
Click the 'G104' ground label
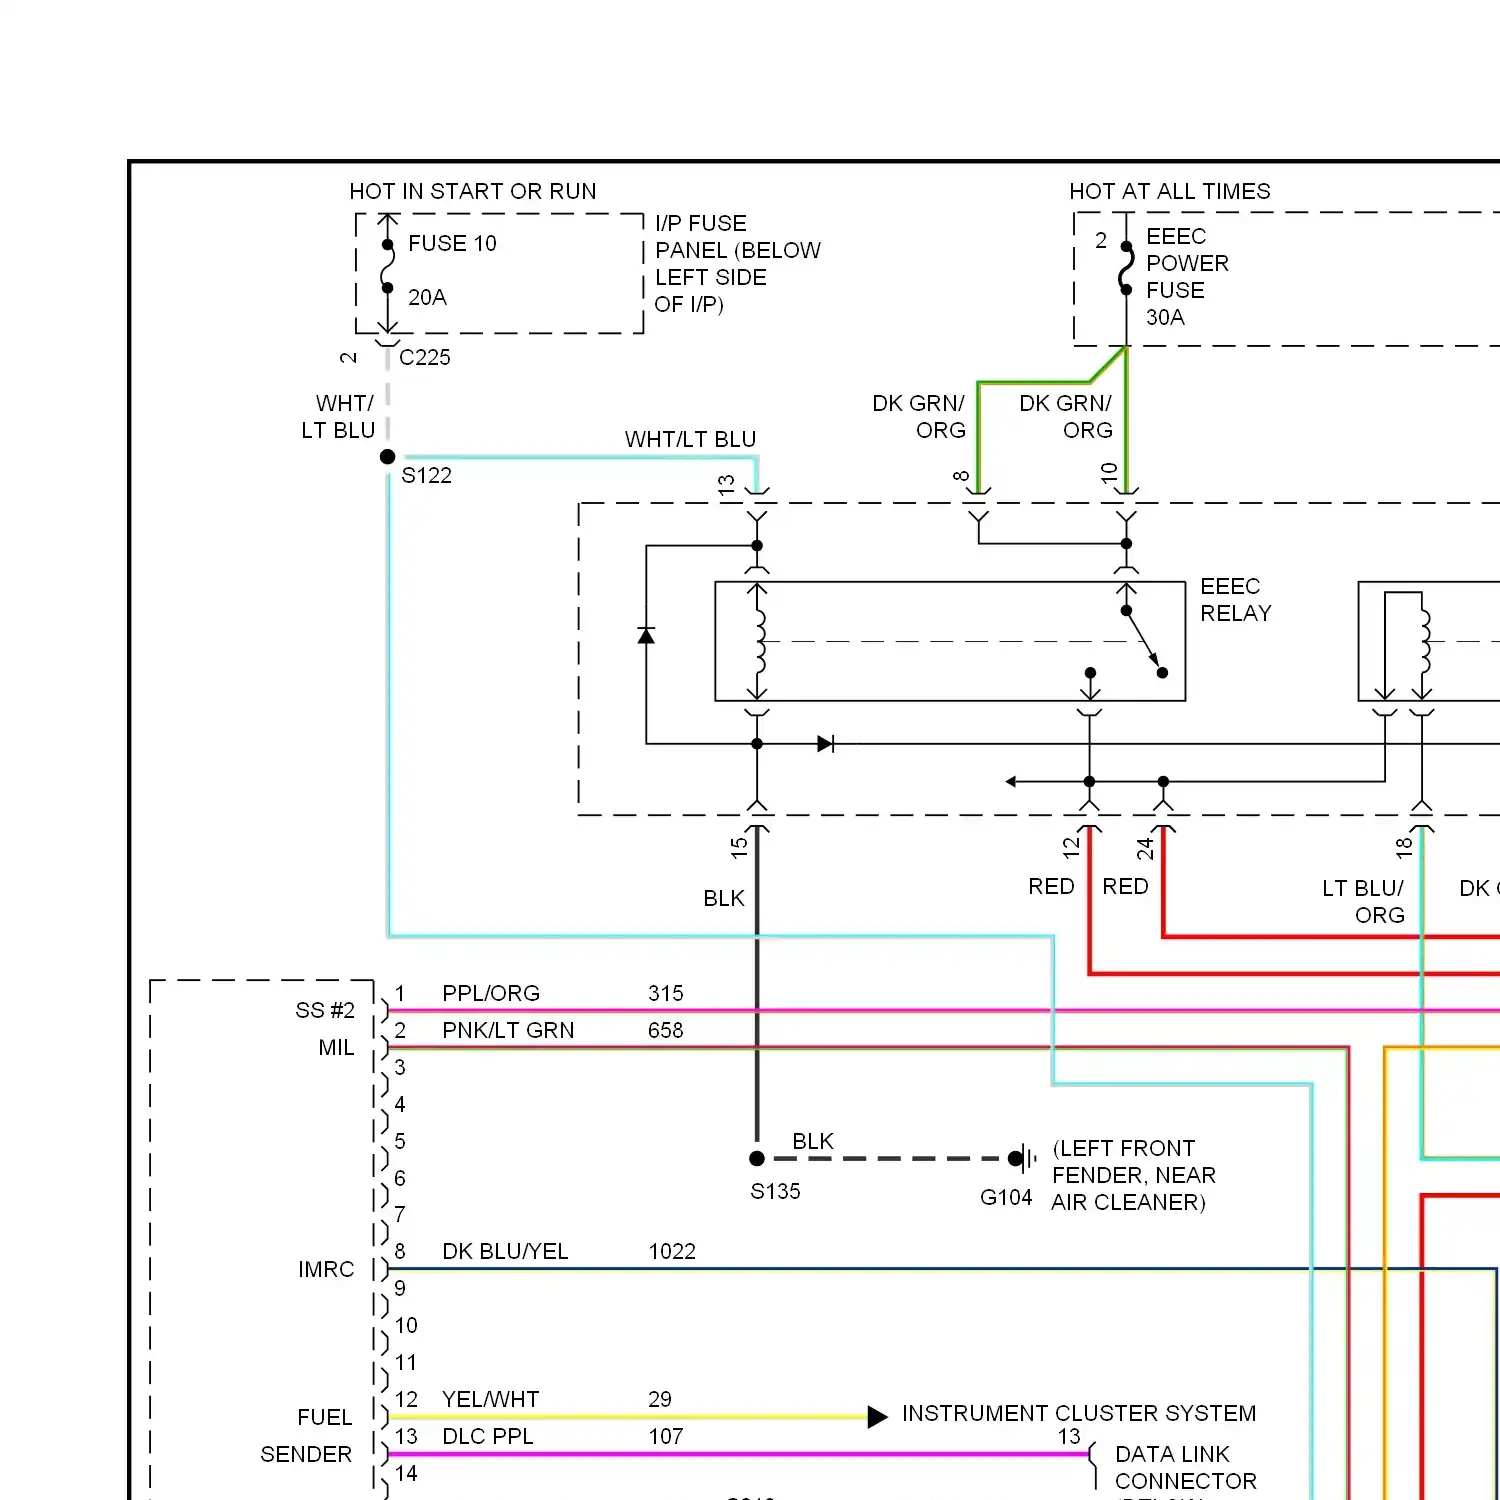(1006, 1197)
